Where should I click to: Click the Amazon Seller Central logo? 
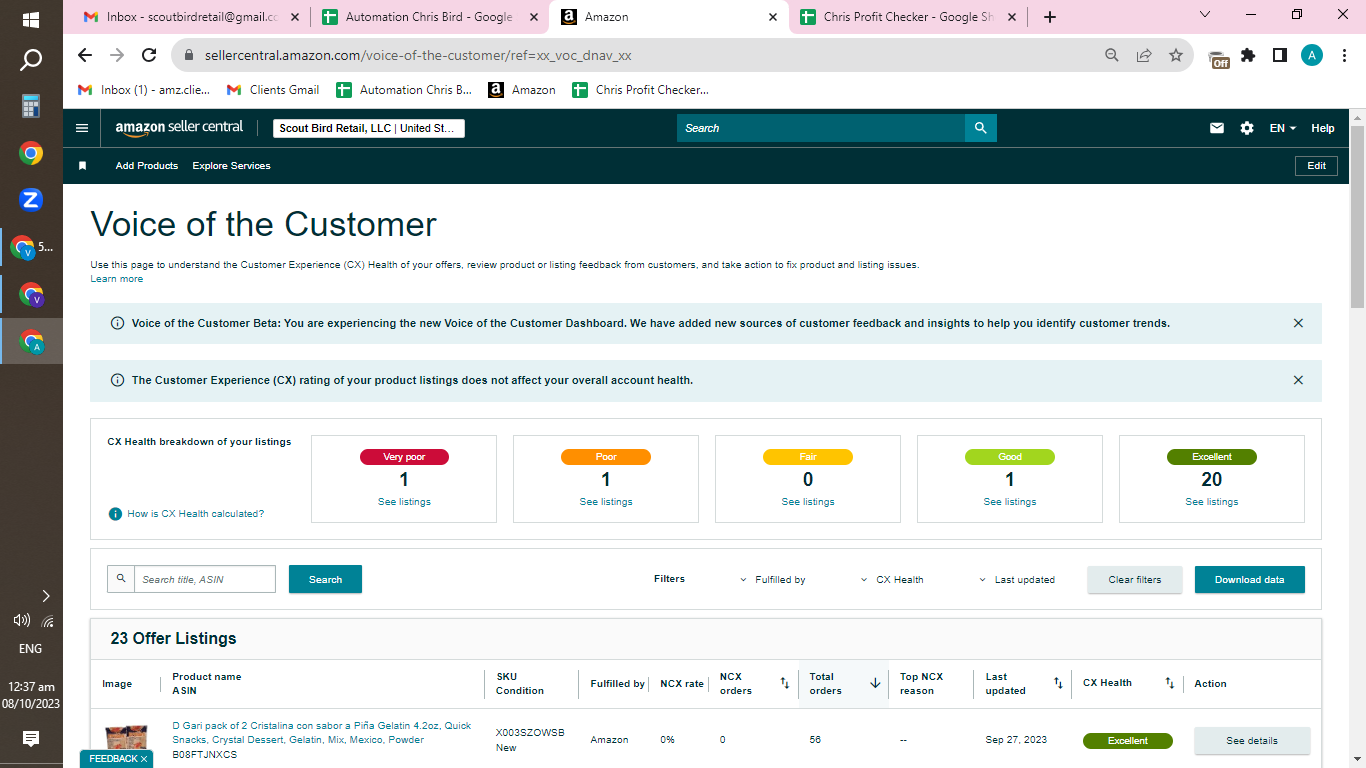click(179, 128)
